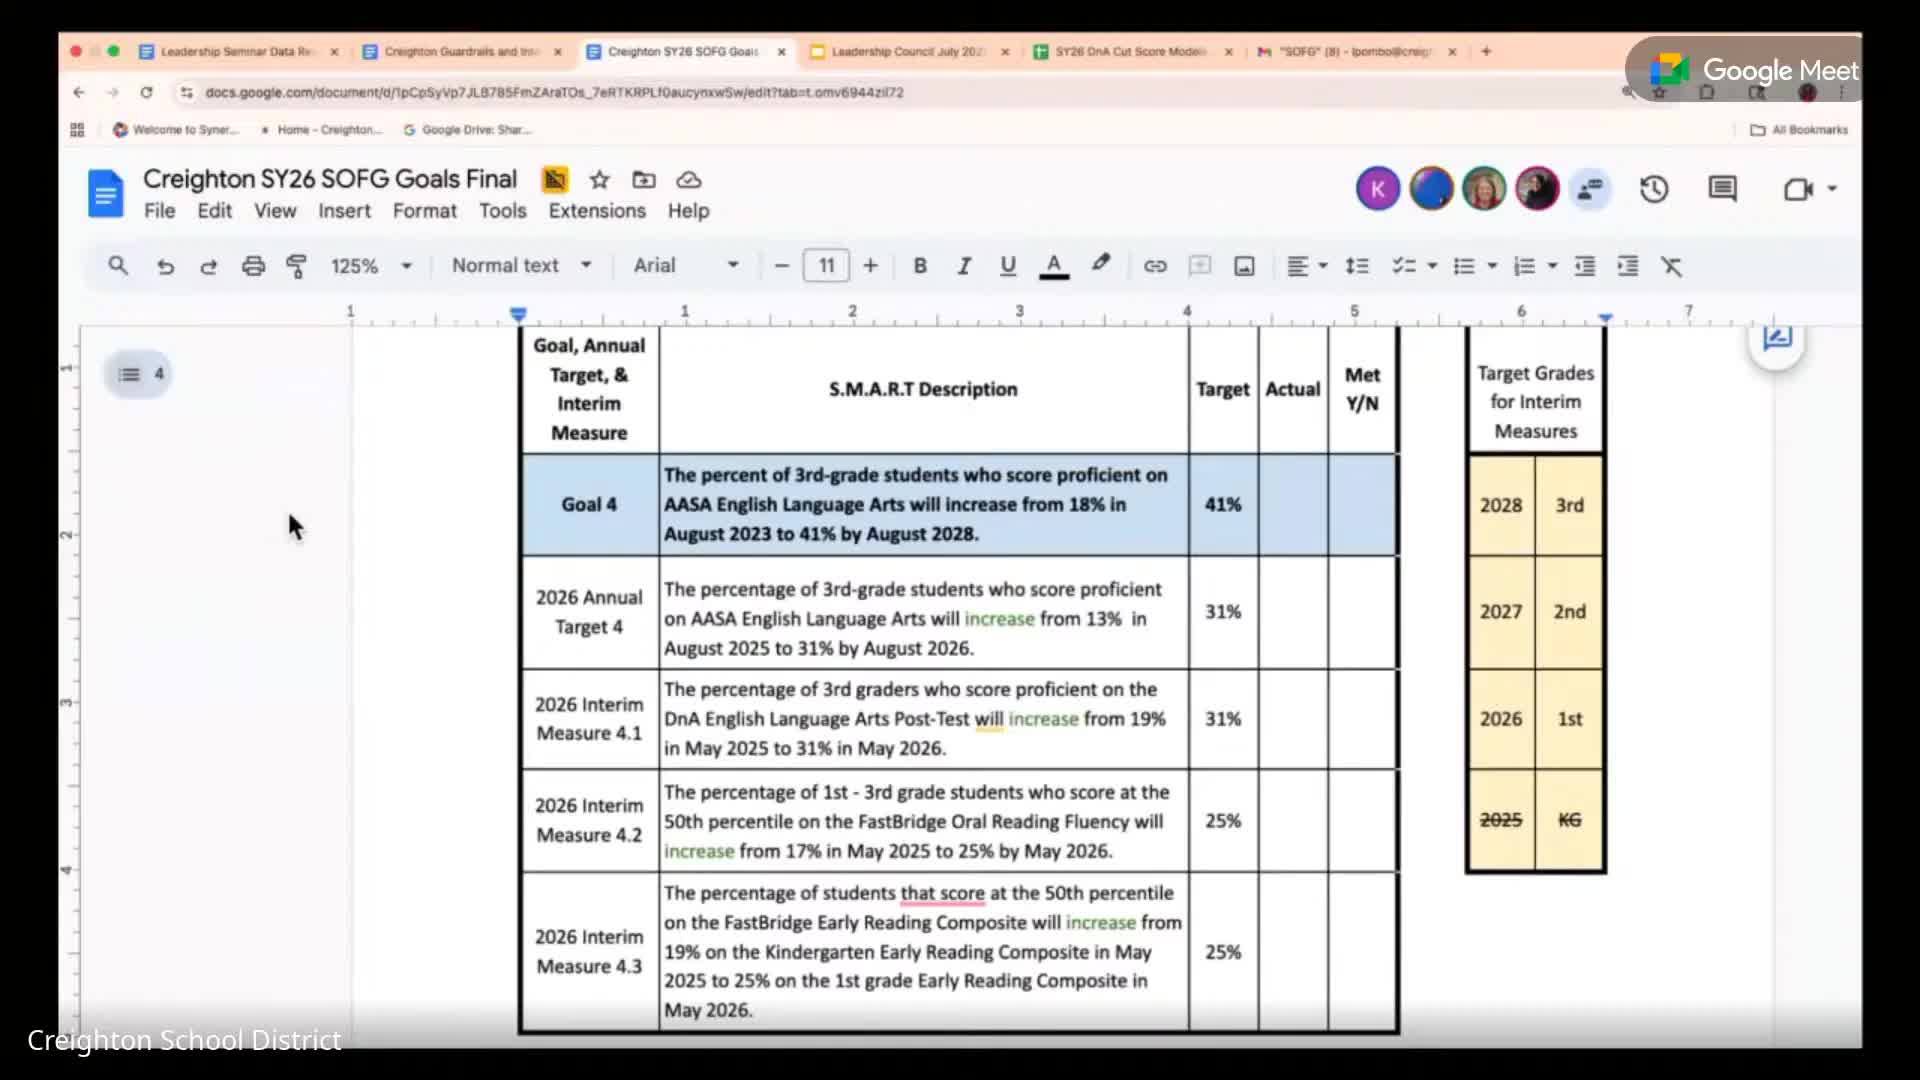Click the search menus magnifier icon

pyautogui.click(x=118, y=266)
